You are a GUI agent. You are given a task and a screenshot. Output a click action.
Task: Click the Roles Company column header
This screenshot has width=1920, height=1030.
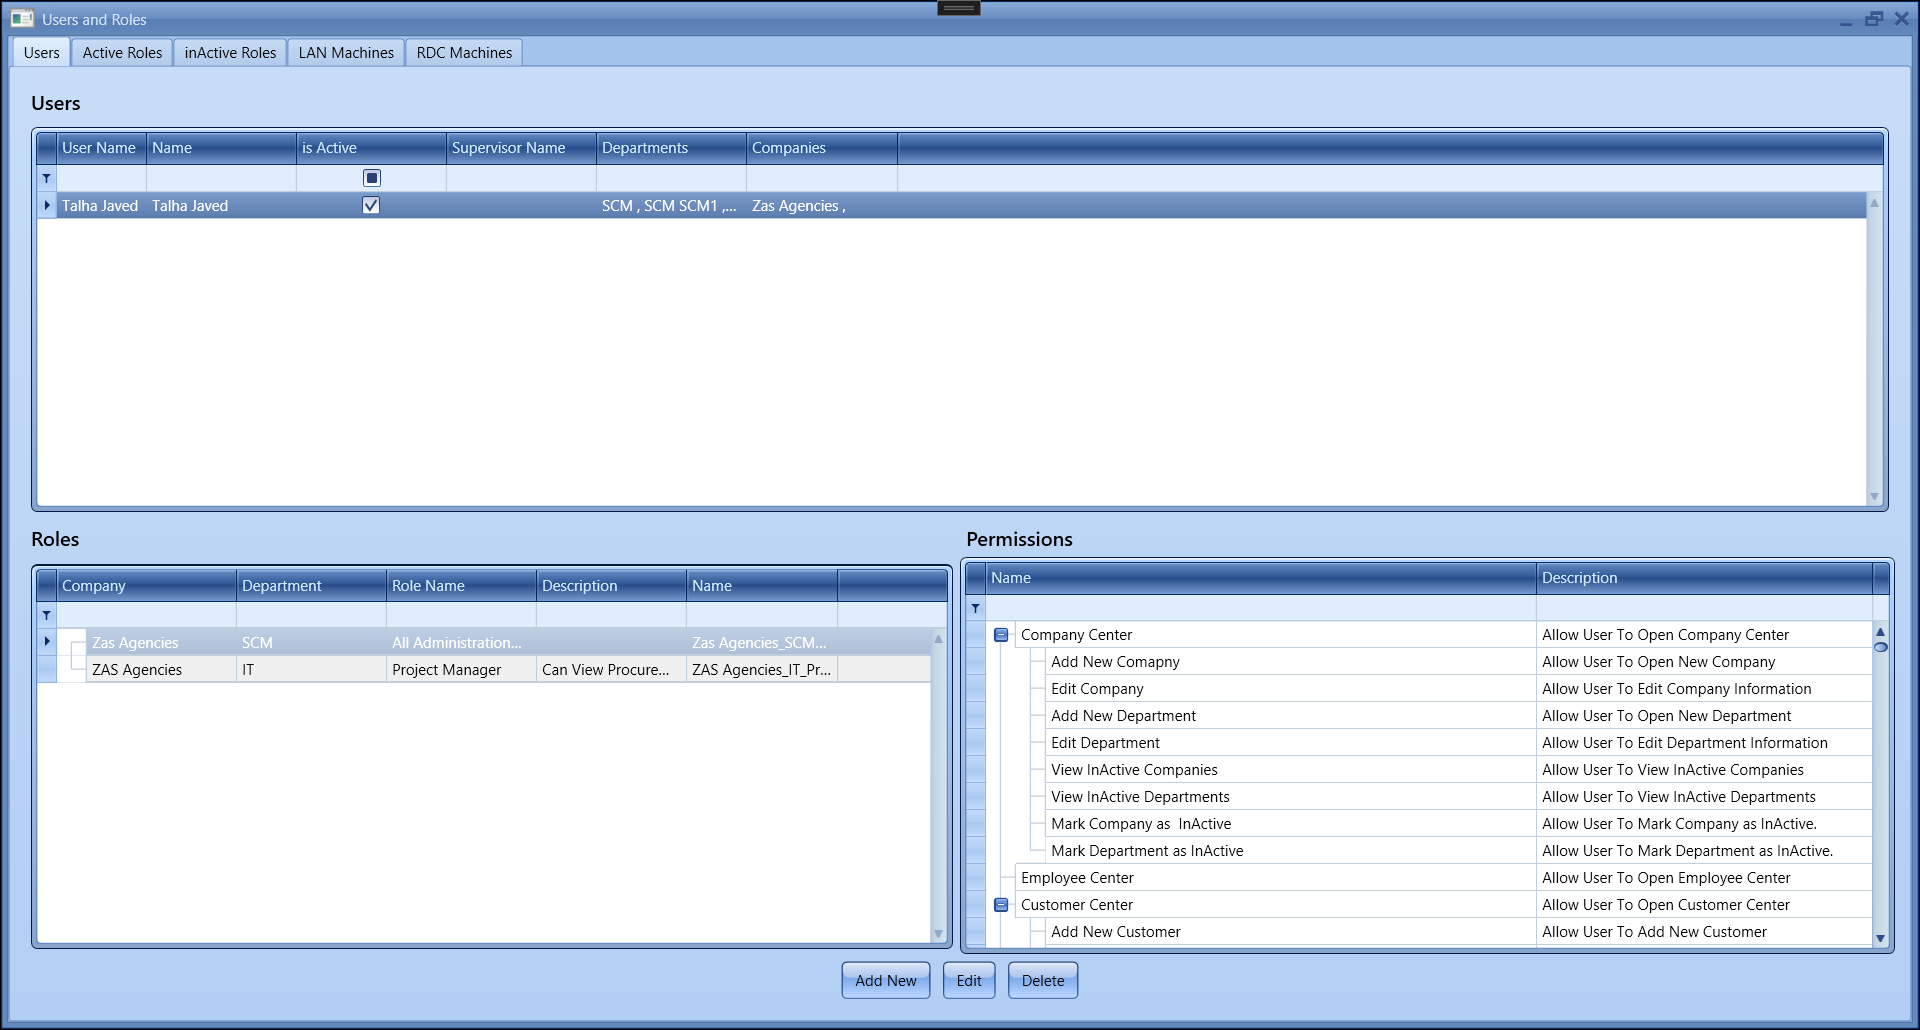[146, 586]
